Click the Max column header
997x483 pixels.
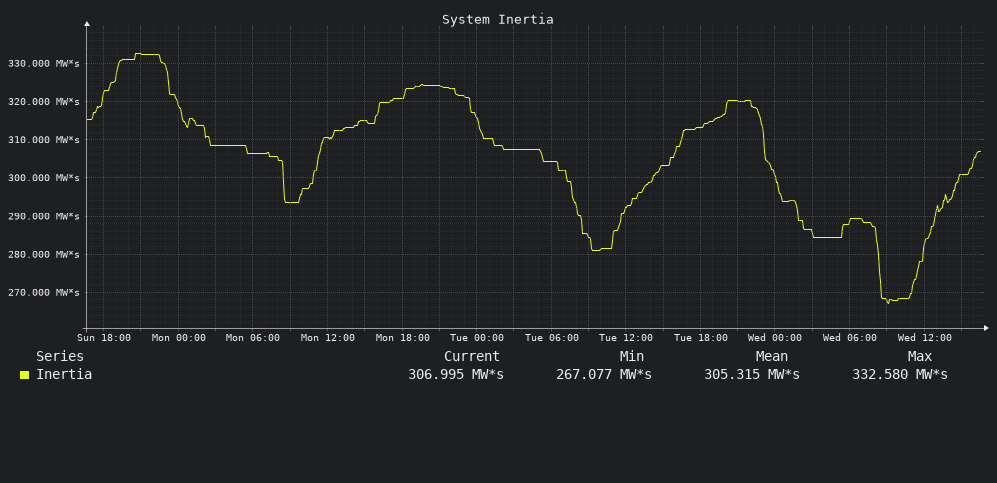(919, 356)
